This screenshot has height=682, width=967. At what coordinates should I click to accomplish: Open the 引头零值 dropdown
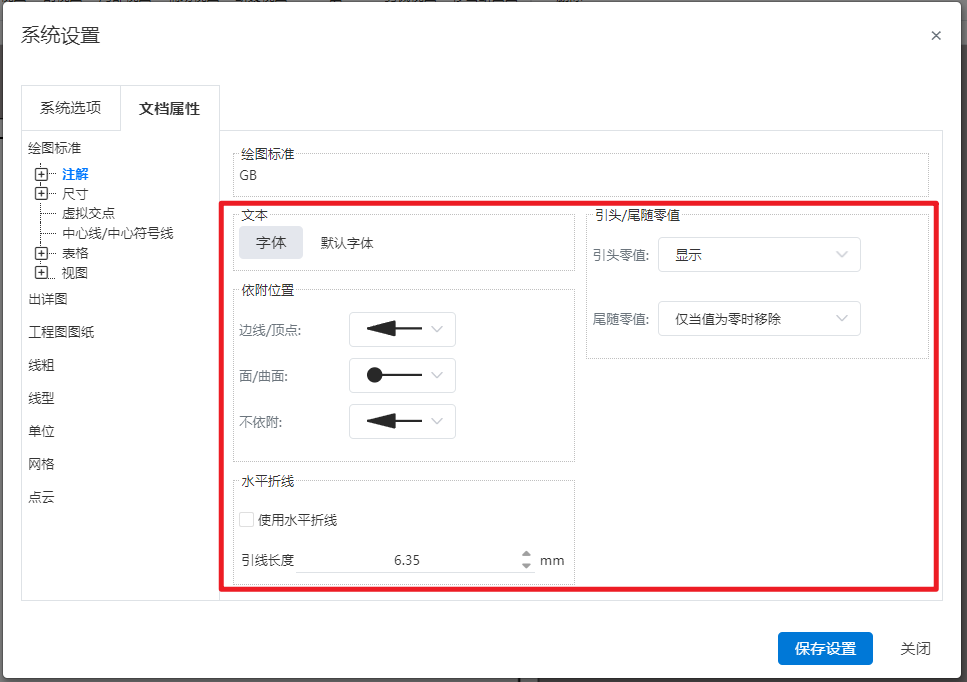coord(759,255)
